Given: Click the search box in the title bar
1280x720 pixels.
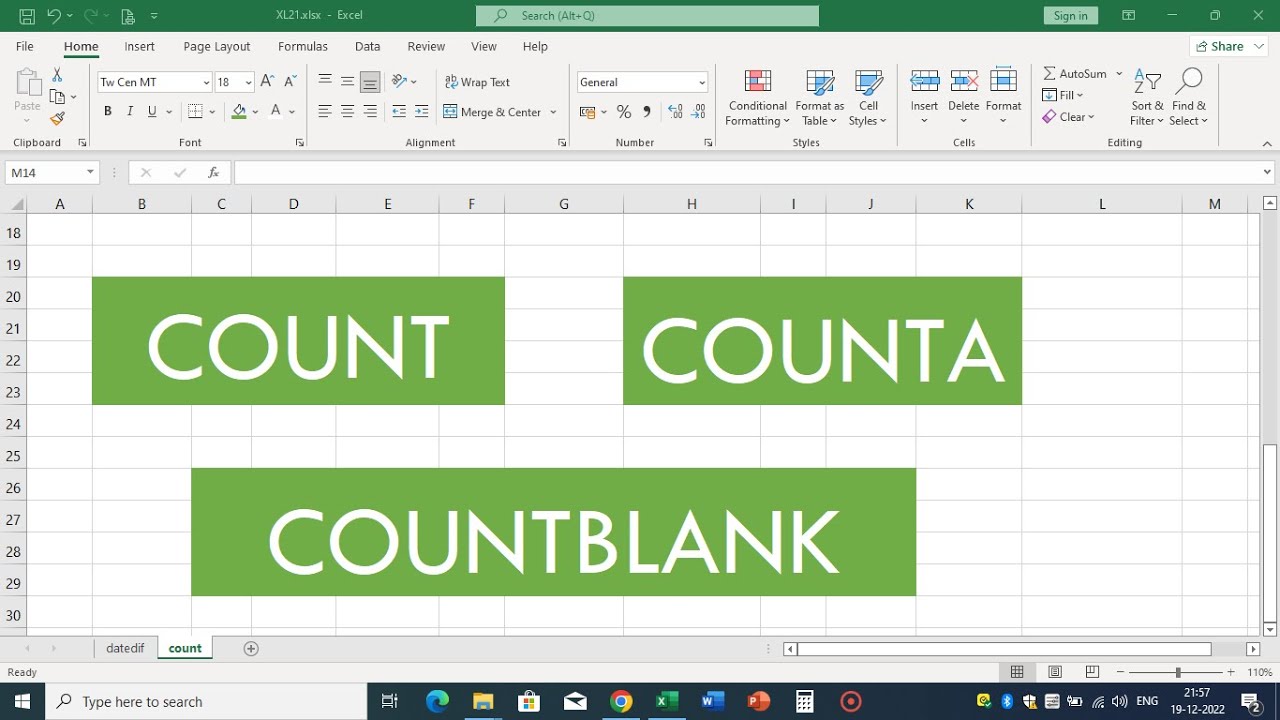Looking at the screenshot, I should point(647,16).
